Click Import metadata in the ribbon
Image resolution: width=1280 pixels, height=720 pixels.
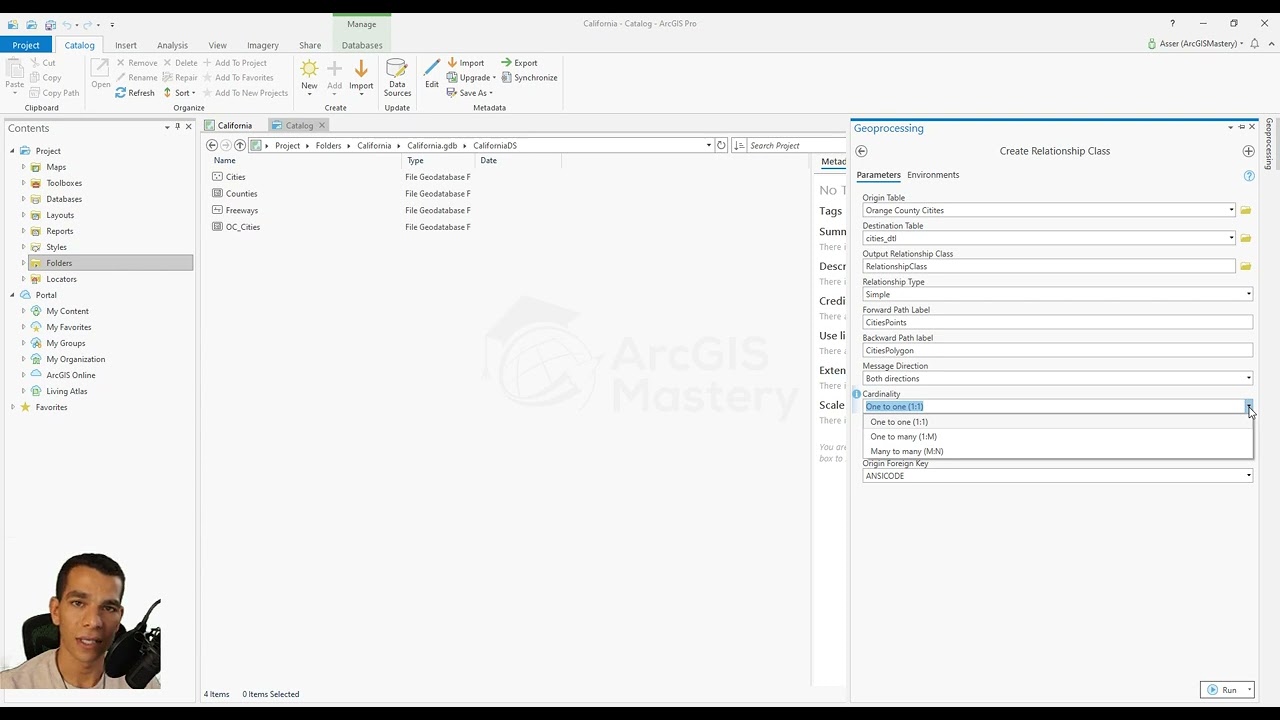tap(466, 63)
